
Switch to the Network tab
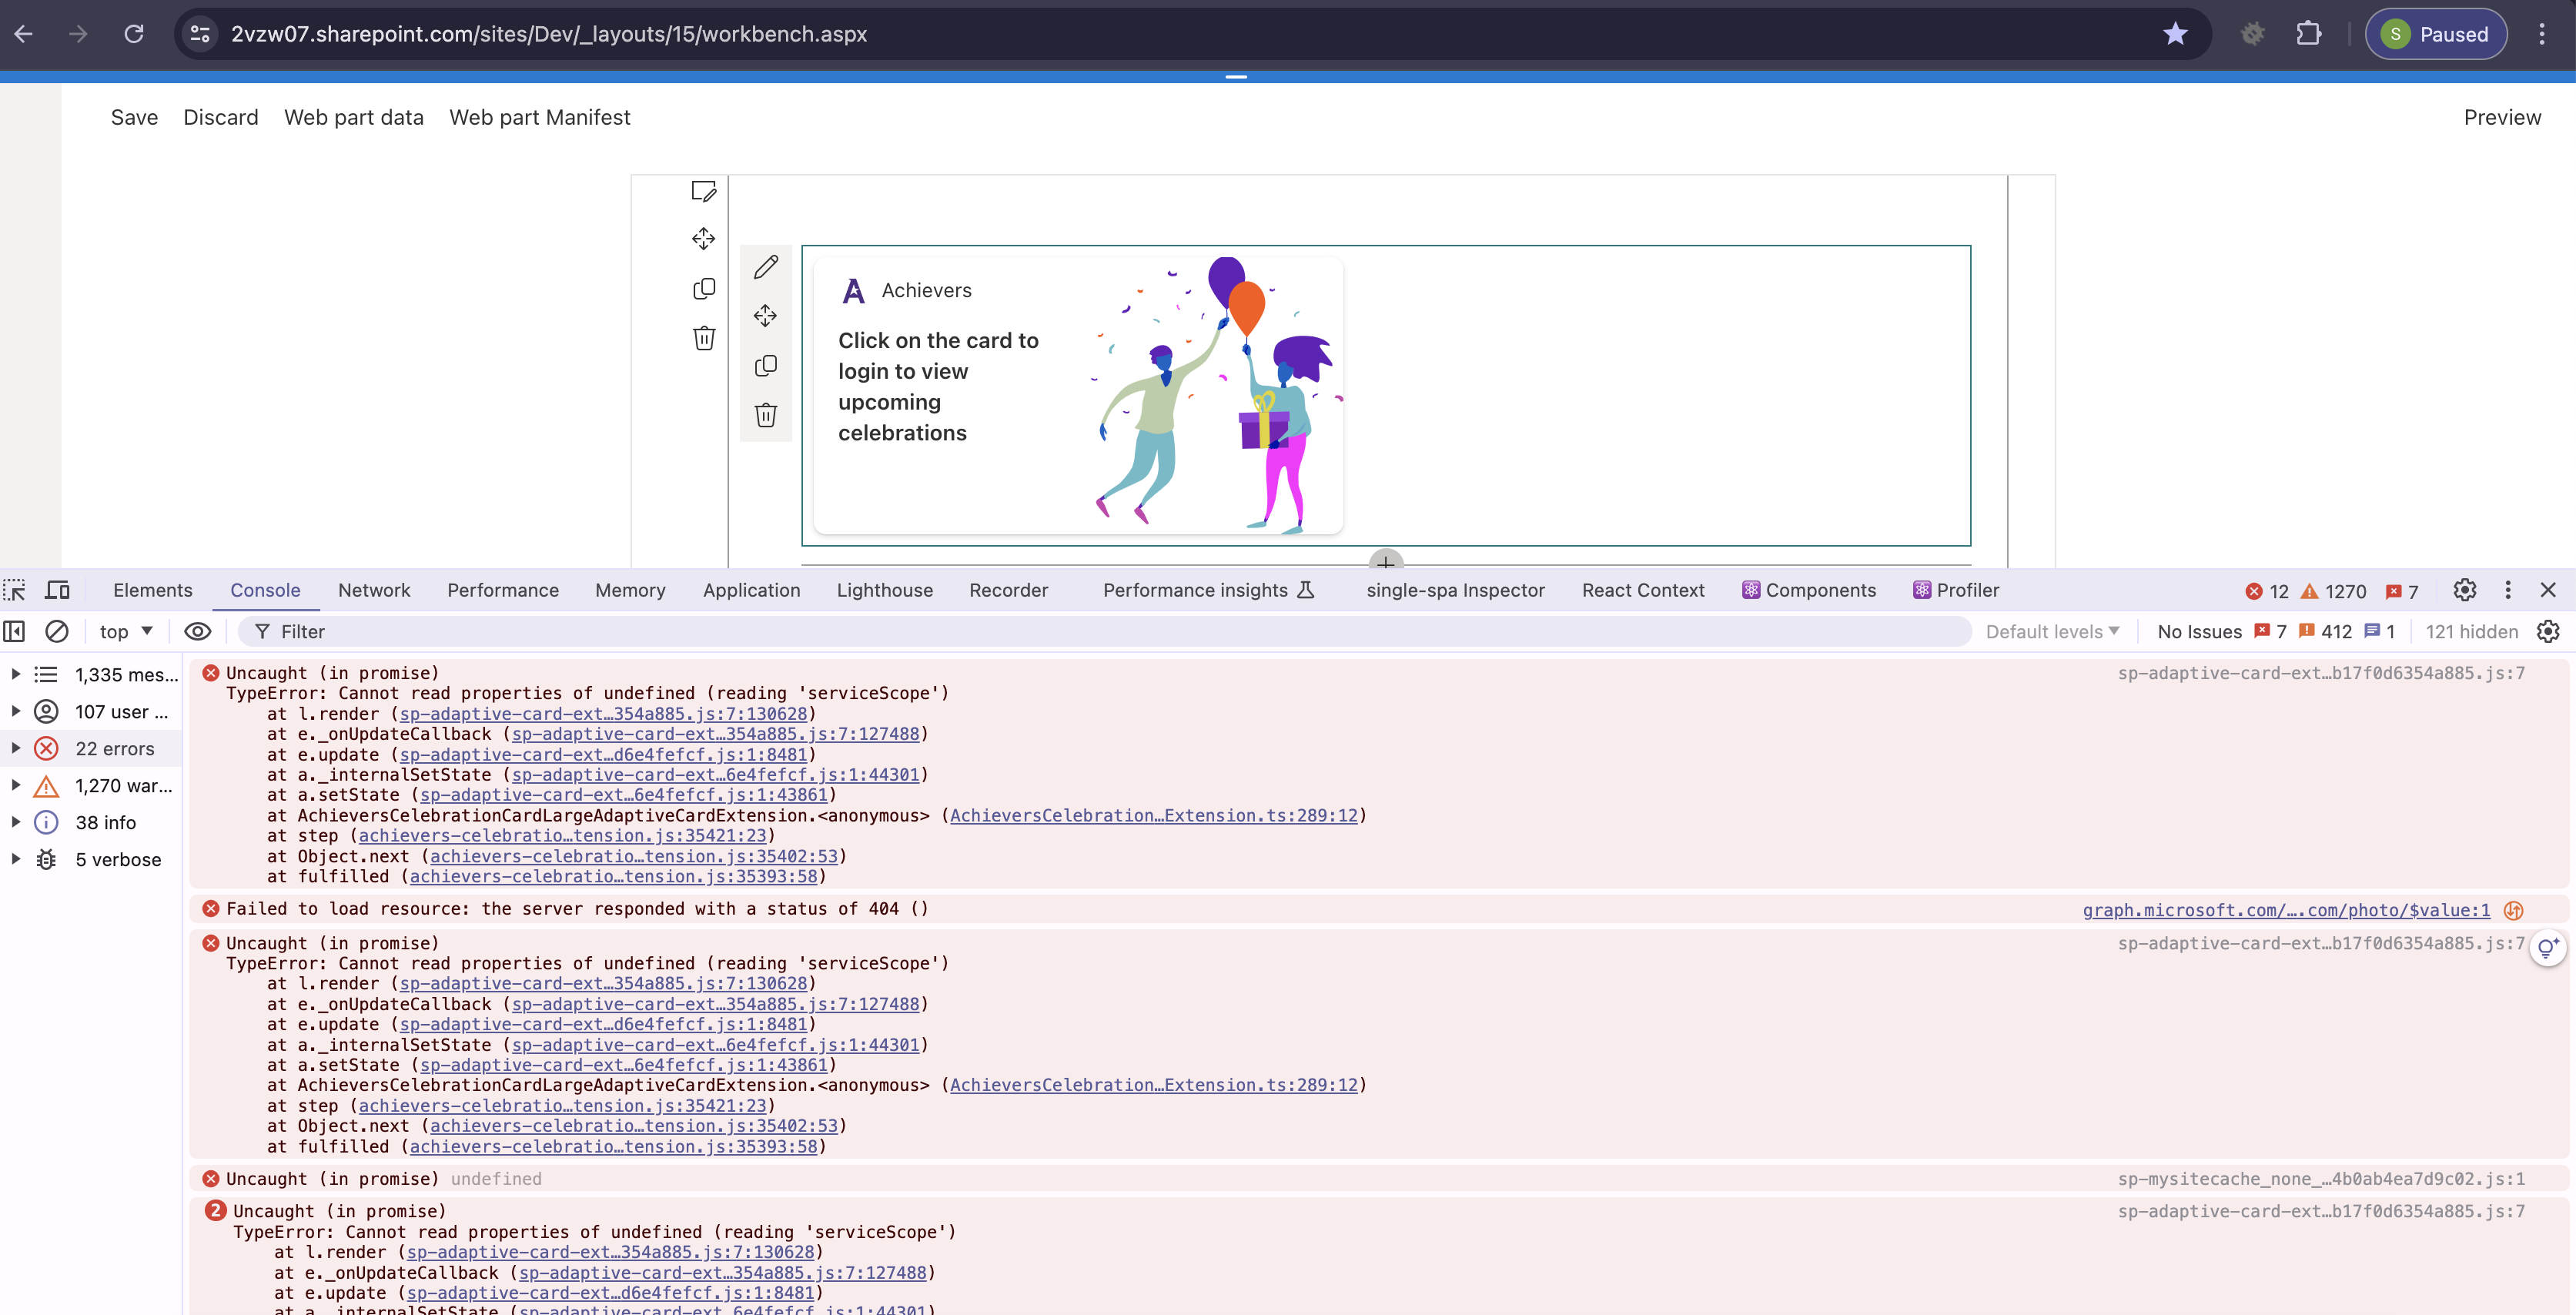(374, 590)
